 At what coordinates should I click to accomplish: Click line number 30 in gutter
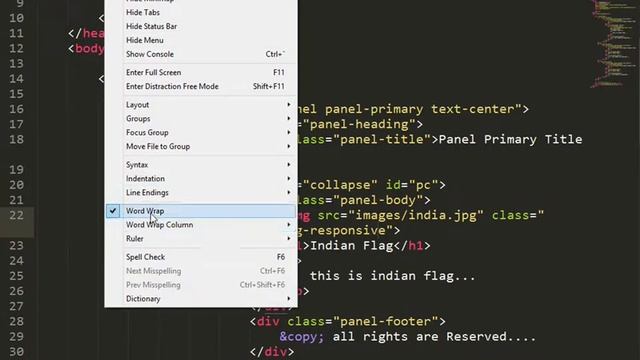tap(17, 351)
